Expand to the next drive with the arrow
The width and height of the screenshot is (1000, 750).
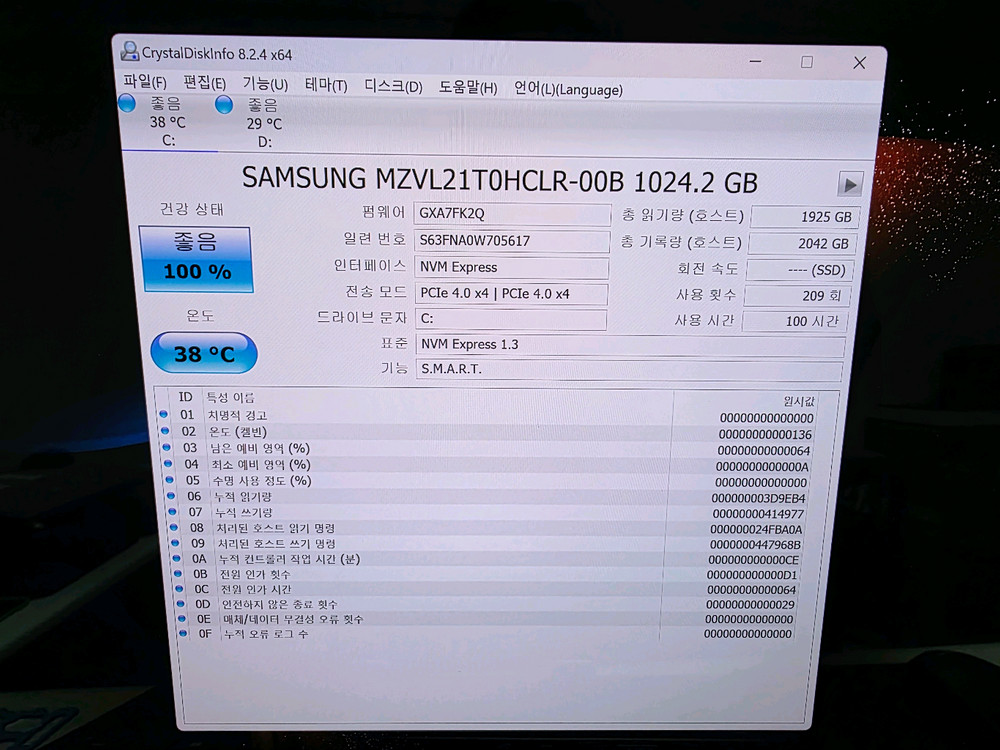point(849,184)
